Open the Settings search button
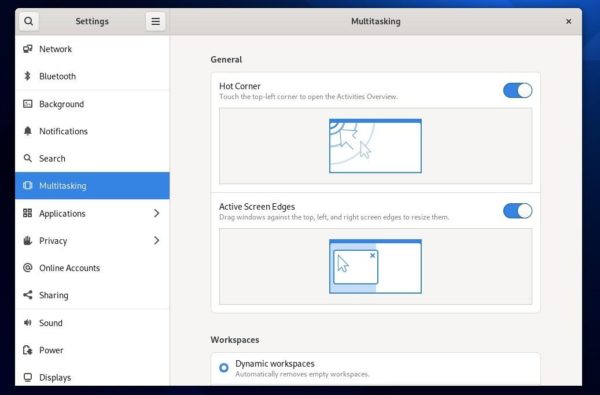 click(29, 21)
